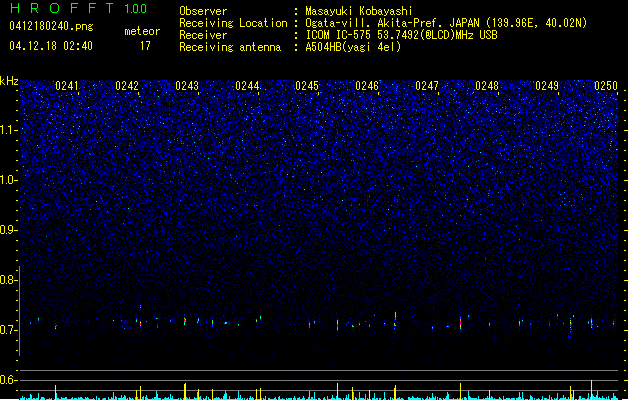Click the HROFFT 1.0.0 title text
The image size is (629, 400).
click(x=78, y=8)
